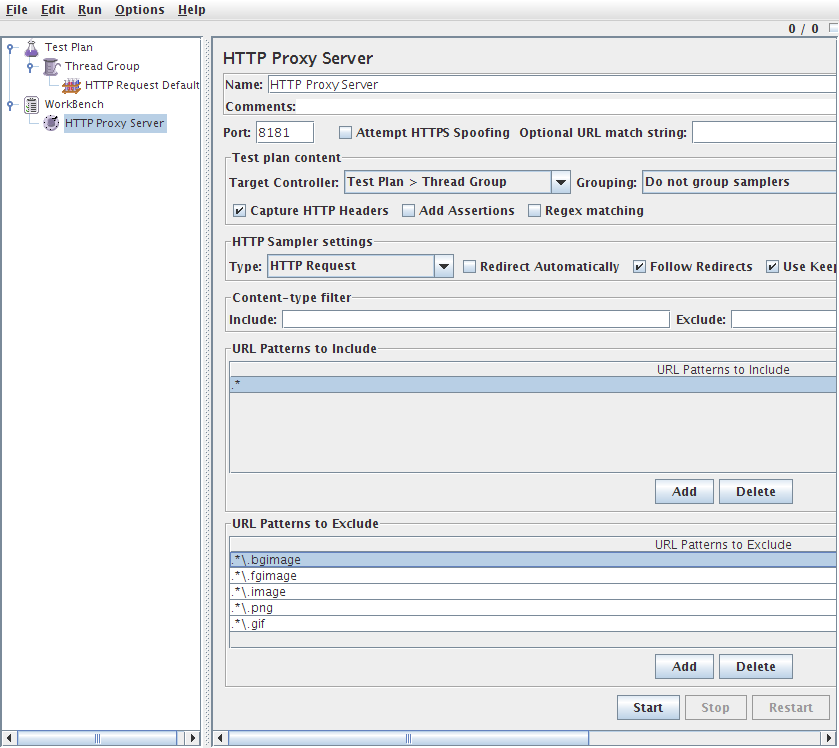The height and width of the screenshot is (748, 839).
Task: Select HTTP Proxy Server tree node
Action: pos(115,123)
